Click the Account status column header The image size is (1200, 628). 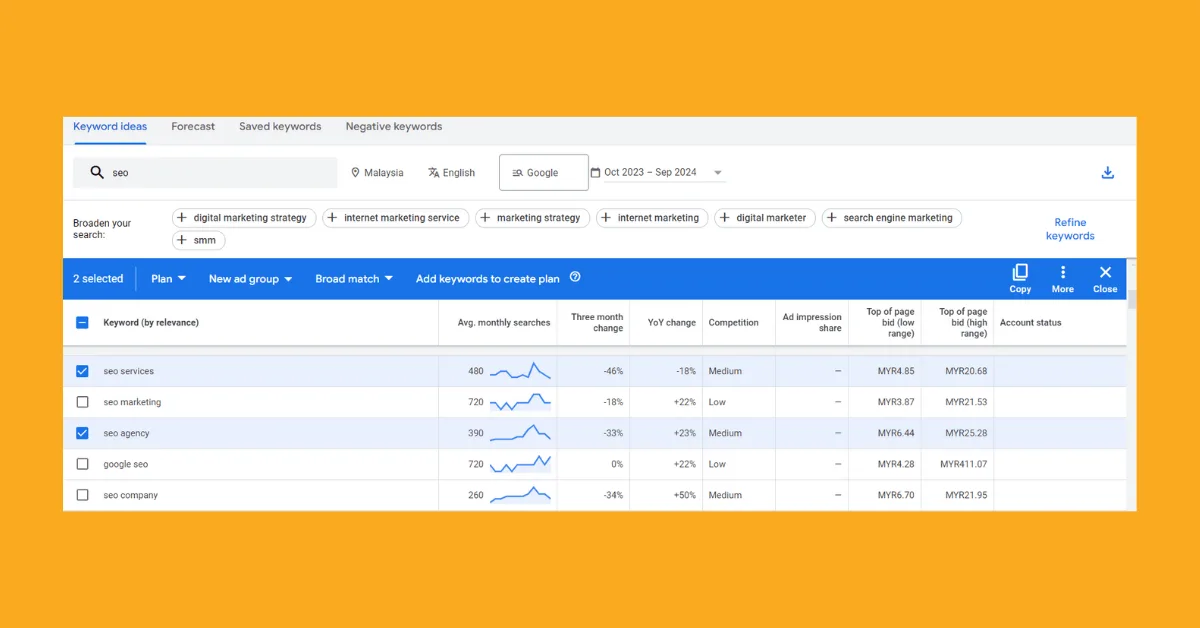[x=1030, y=323]
